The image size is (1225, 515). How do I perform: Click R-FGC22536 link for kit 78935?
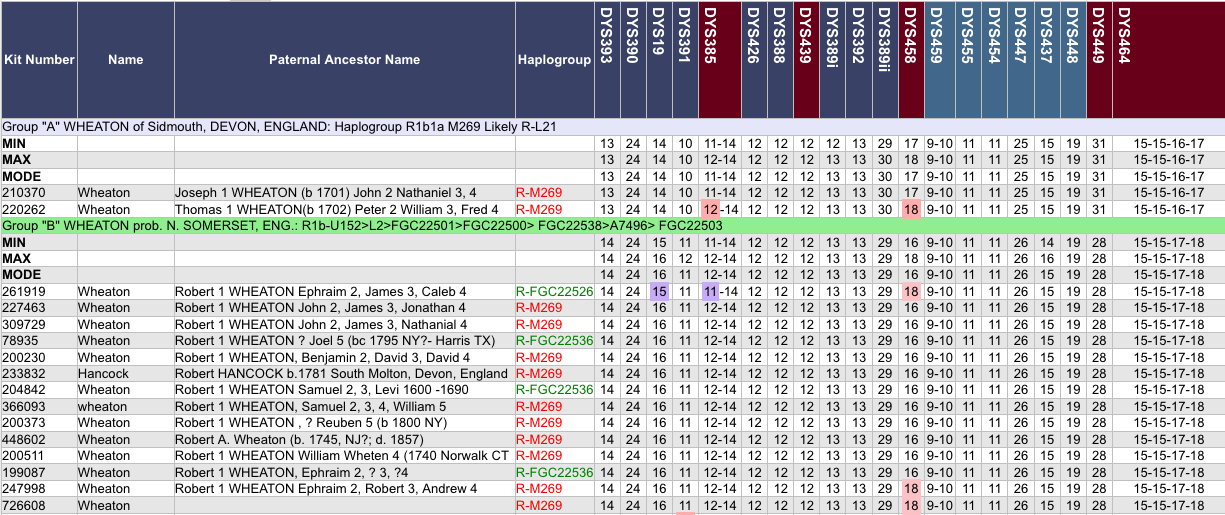[x=554, y=341]
